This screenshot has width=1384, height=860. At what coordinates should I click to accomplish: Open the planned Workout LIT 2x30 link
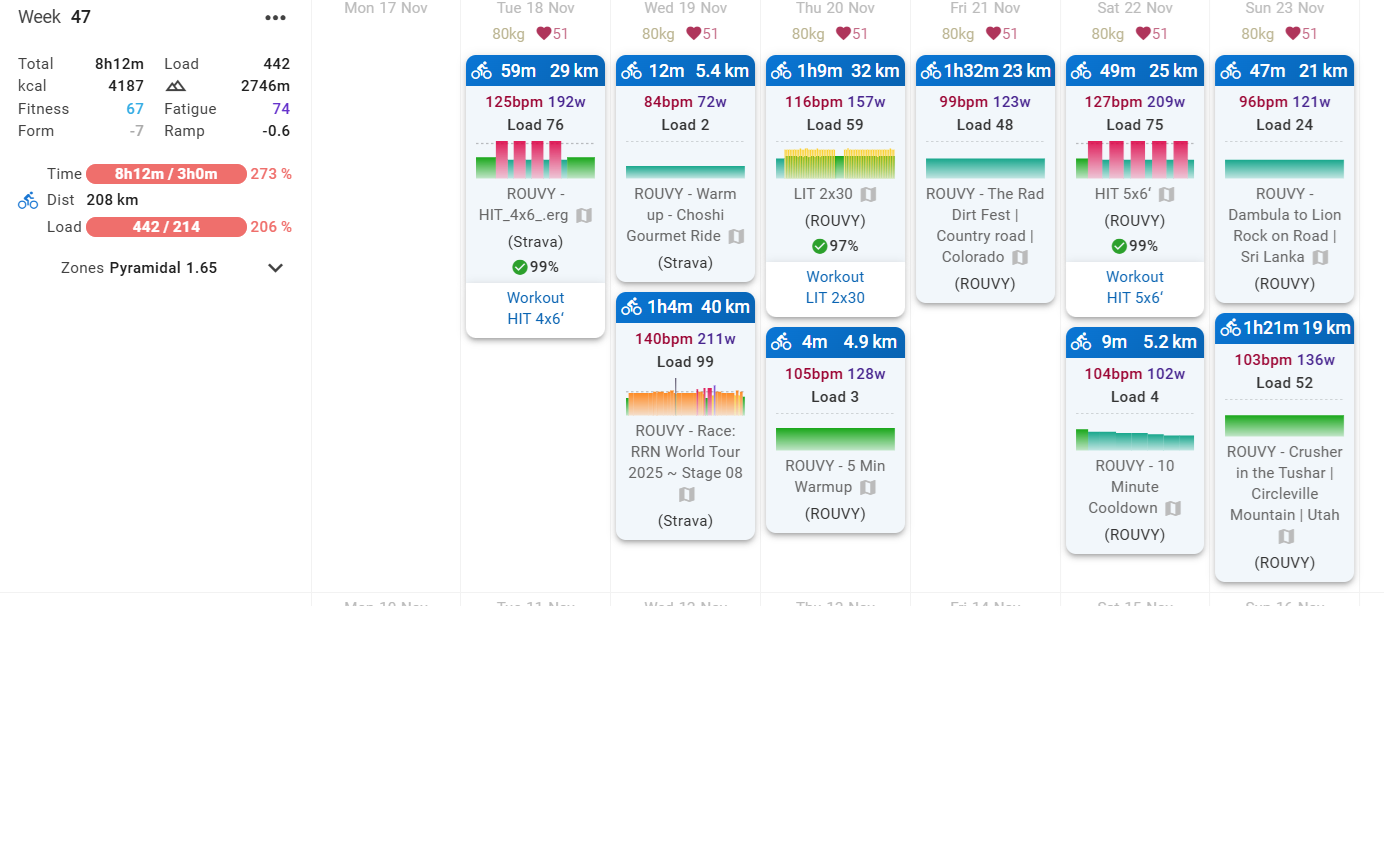pyautogui.click(x=835, y=287)
